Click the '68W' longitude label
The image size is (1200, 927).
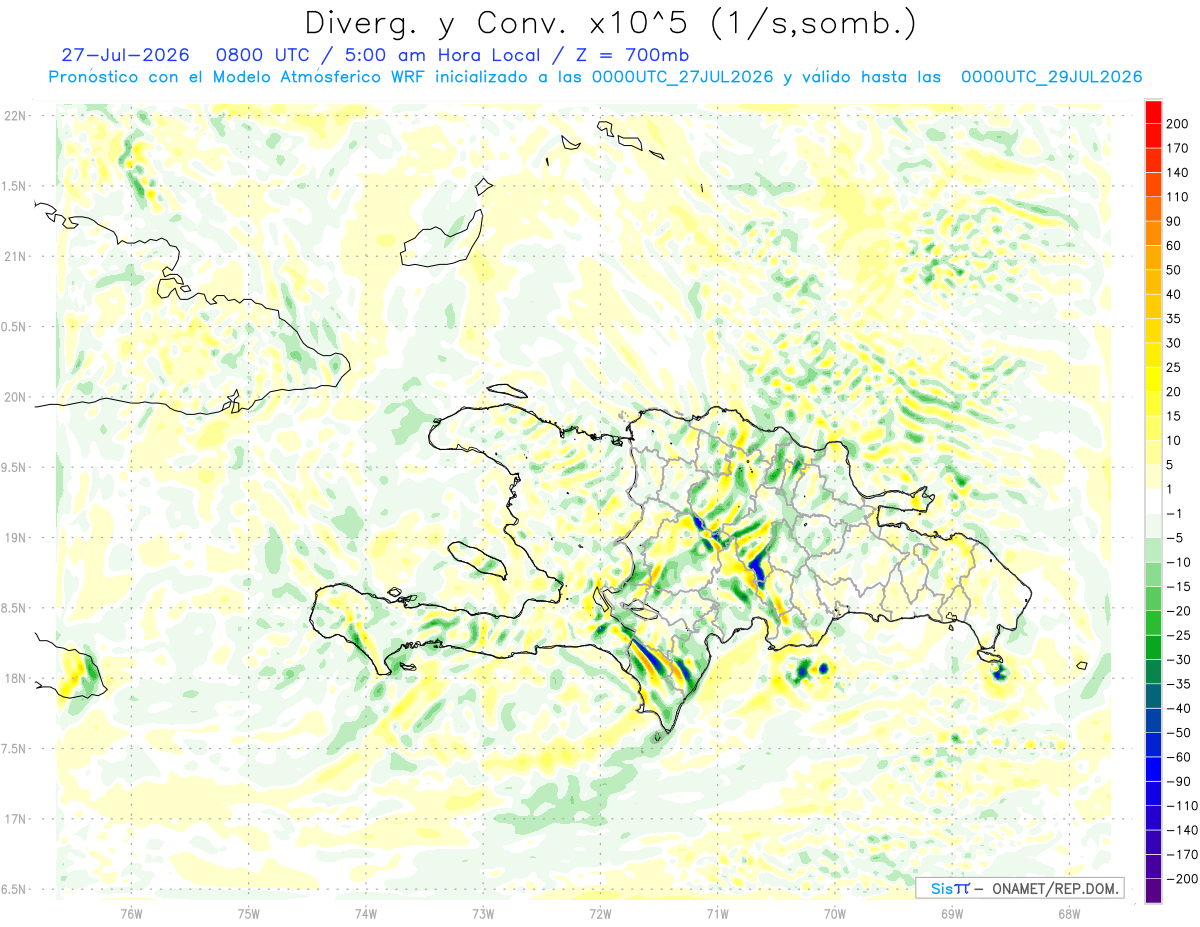point(1069,913)
